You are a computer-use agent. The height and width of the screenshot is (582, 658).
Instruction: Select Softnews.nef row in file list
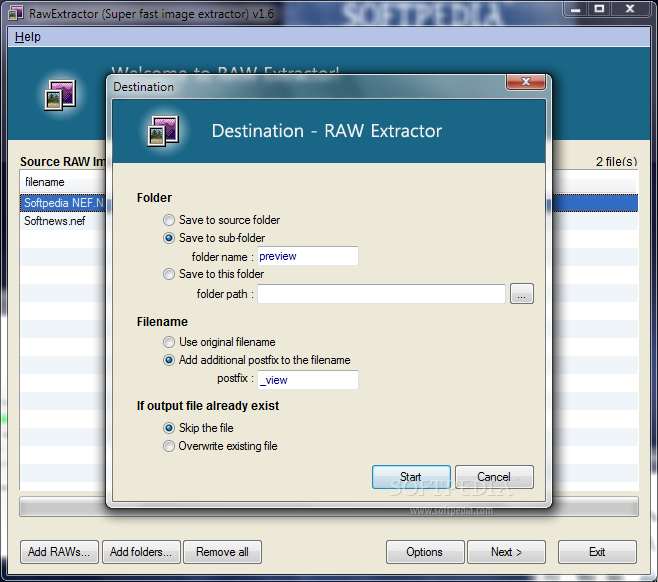[x=63, y=221]
